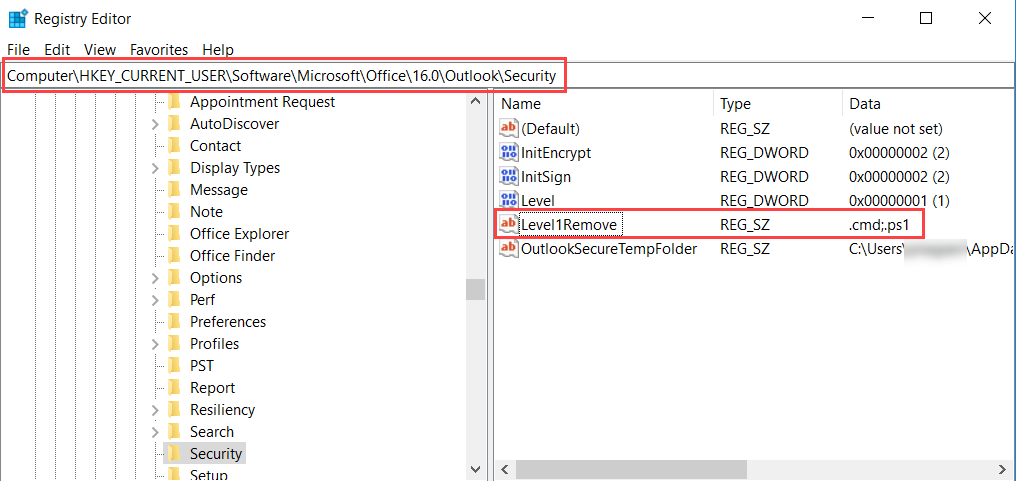Image resolution: width=1016 pixels, height=481 pixels.
Task: Select the Setup key in the tree
Action: coord(209,475)
